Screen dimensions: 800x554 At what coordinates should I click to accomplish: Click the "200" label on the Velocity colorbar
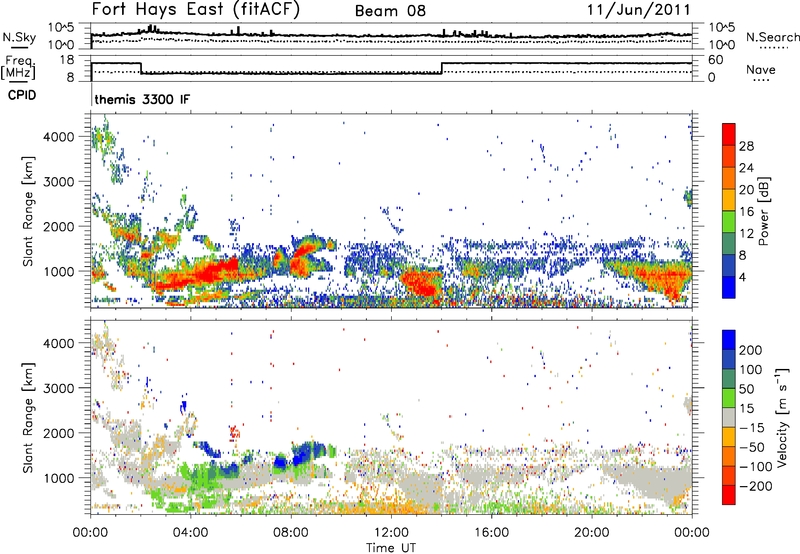[751, 350]
